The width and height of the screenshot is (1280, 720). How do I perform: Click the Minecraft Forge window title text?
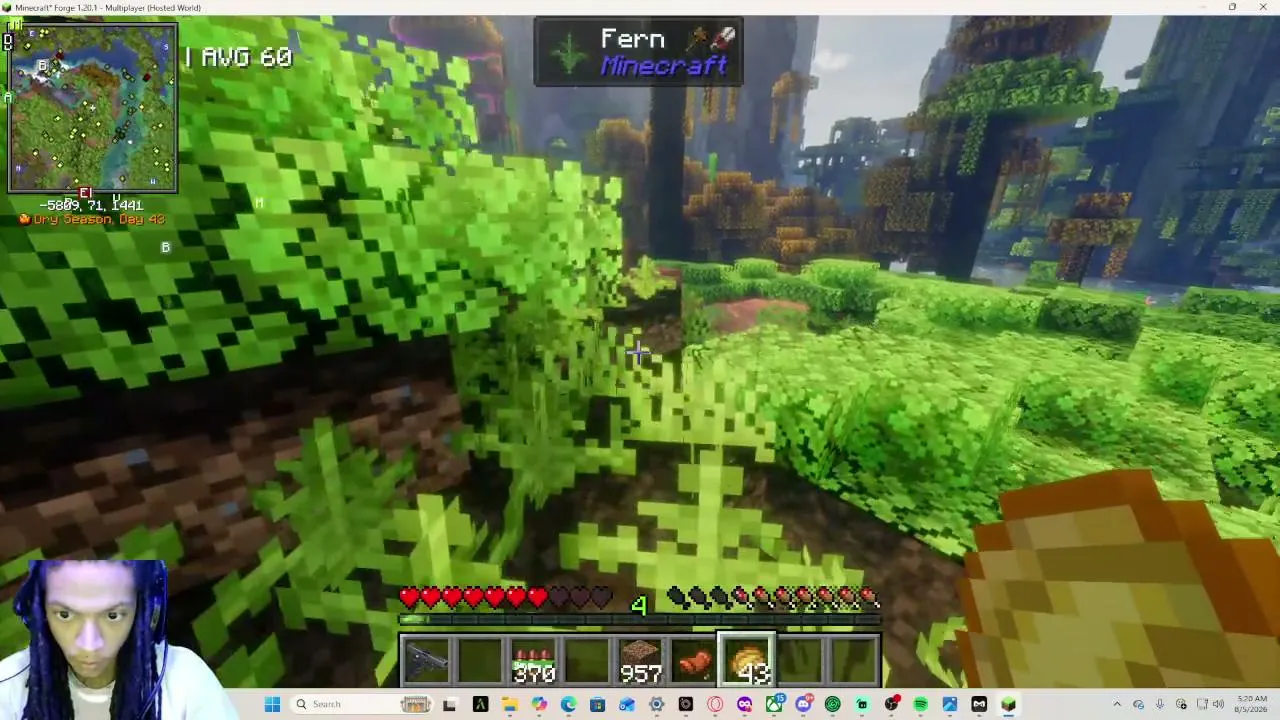click(108, 8)
